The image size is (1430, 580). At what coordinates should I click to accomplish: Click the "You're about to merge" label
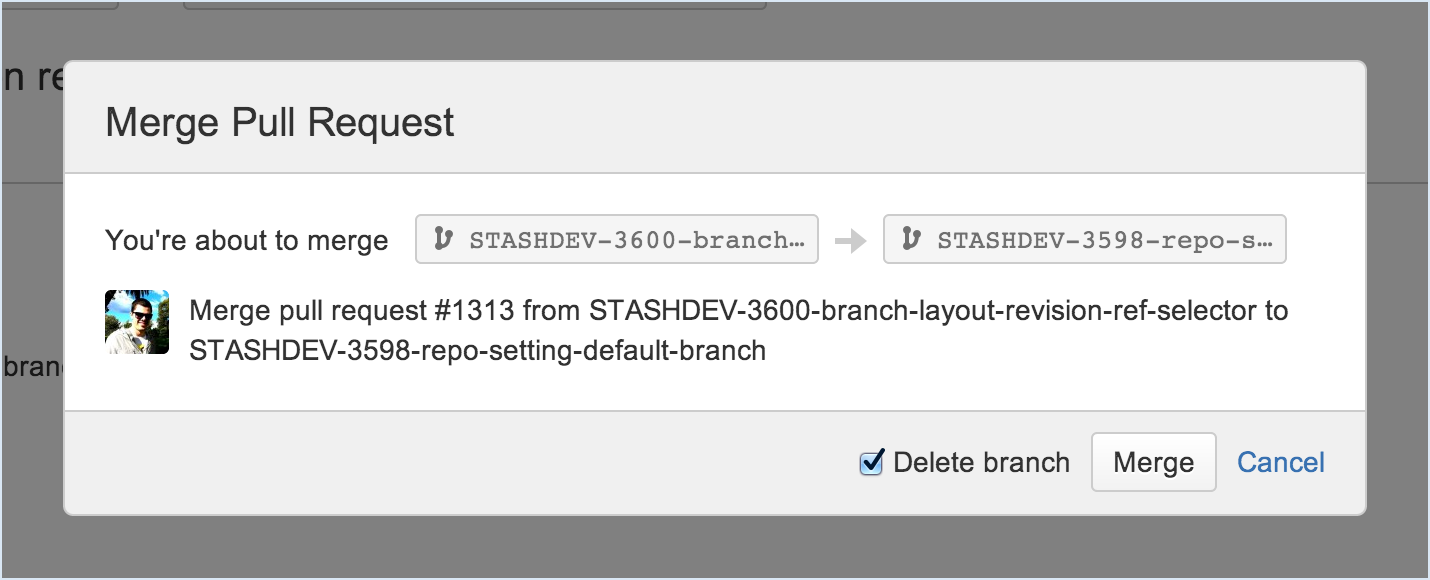tap(247, 241)
